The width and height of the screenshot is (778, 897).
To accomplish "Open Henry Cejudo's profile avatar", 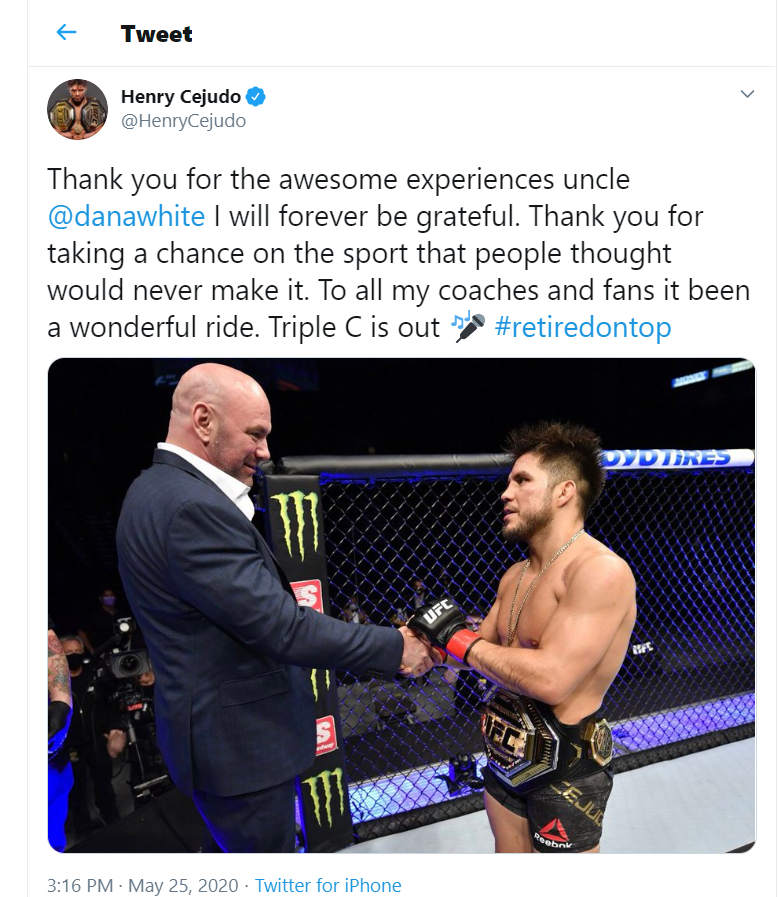I will click(77, 109).
